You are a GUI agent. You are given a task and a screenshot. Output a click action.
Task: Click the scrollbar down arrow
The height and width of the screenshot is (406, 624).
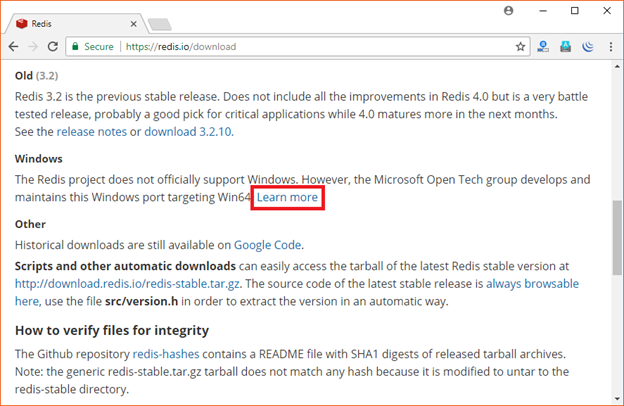[617, 398]
